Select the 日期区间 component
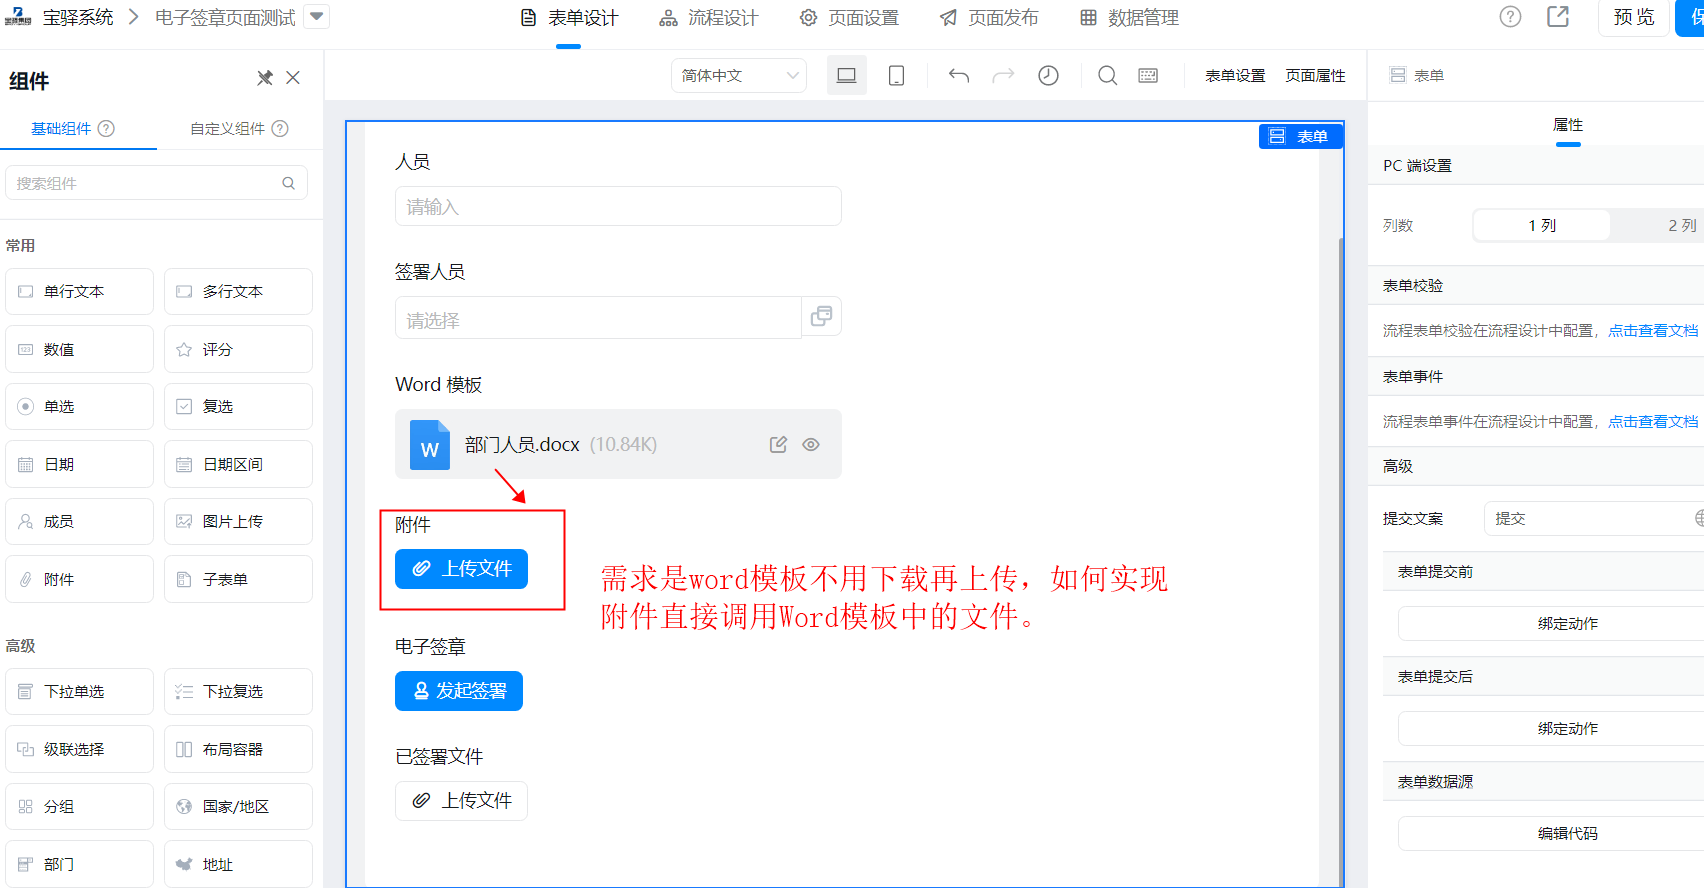The width and height of the screenshot is (1704, 888). (x=238, y=464)
